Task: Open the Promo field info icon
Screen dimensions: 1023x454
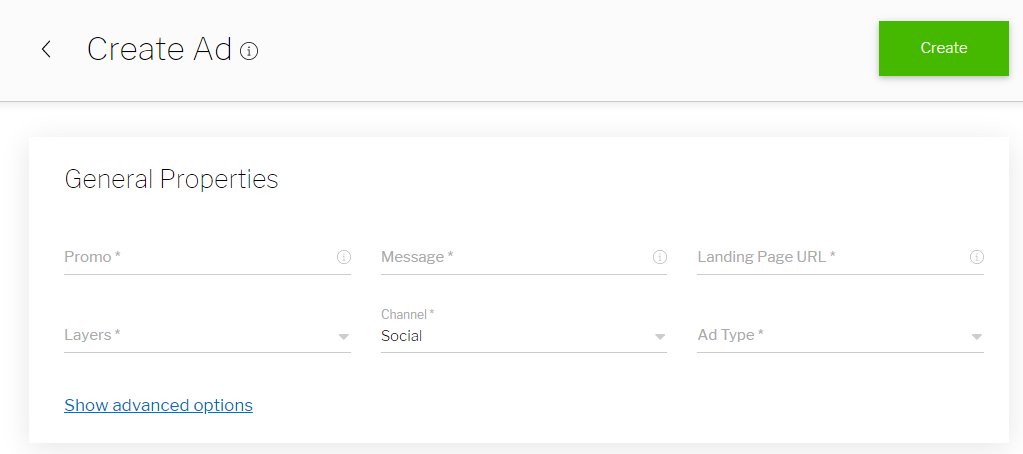Action: [x=344, y=257]
